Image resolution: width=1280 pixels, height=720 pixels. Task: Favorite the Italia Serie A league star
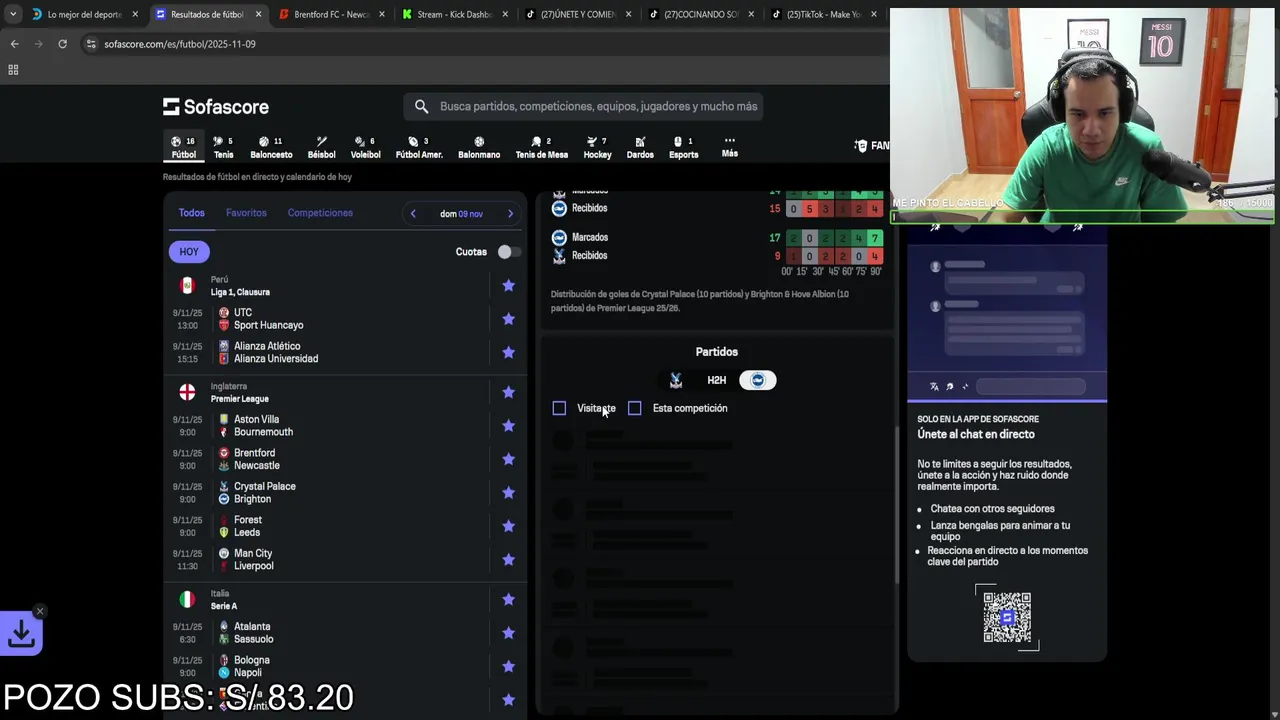pos(508,599)
